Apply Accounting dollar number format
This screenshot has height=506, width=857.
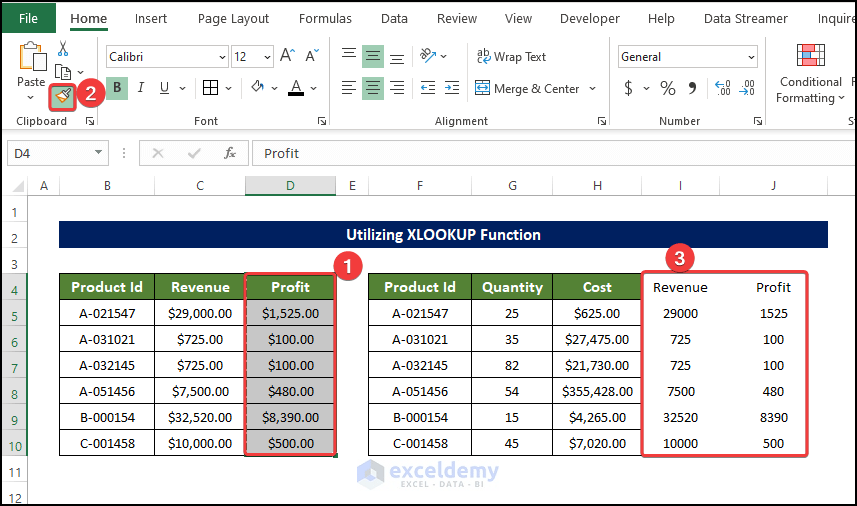coord(629,88)
